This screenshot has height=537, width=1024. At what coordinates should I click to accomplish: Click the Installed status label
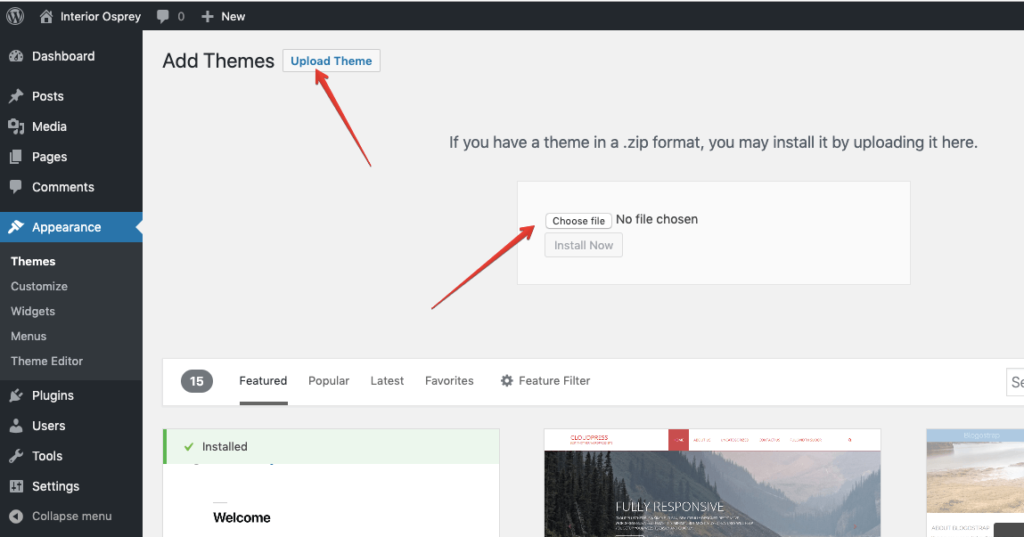[225, 447]
